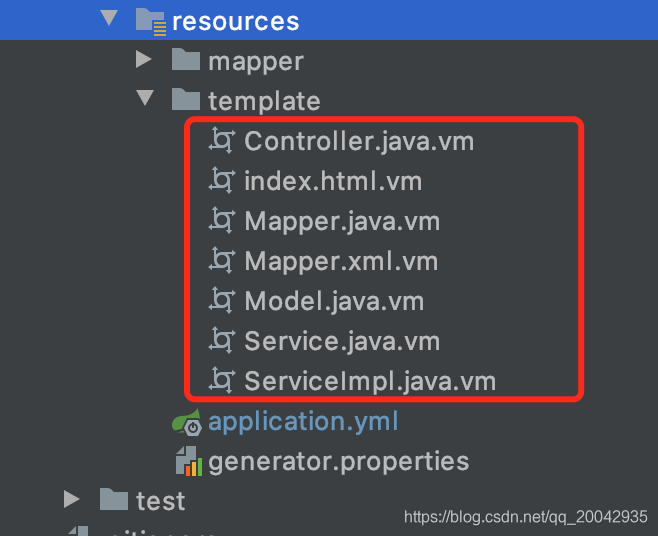The height and width of the screenshot is (536, 658).
Task: Open index.html.vm template file
Action: [333, 181]
